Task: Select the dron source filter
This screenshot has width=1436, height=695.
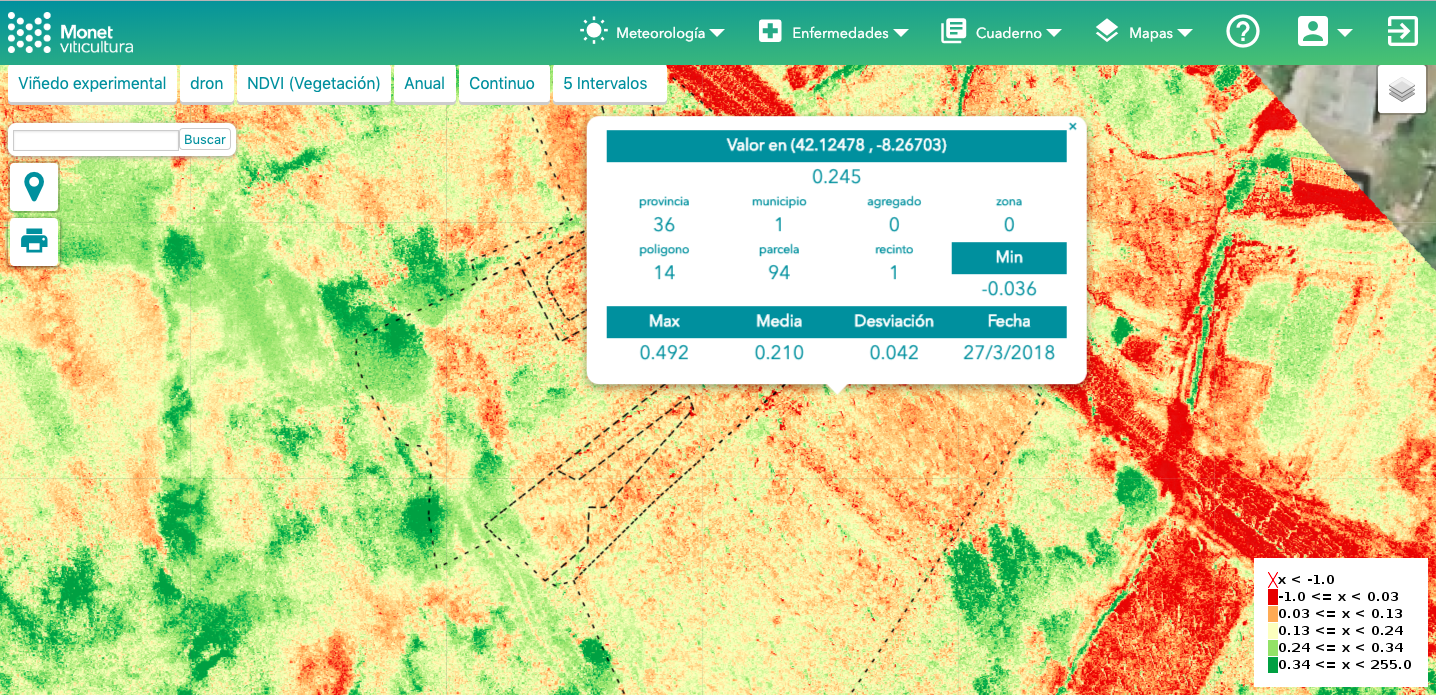Action: tap(207, 84)
